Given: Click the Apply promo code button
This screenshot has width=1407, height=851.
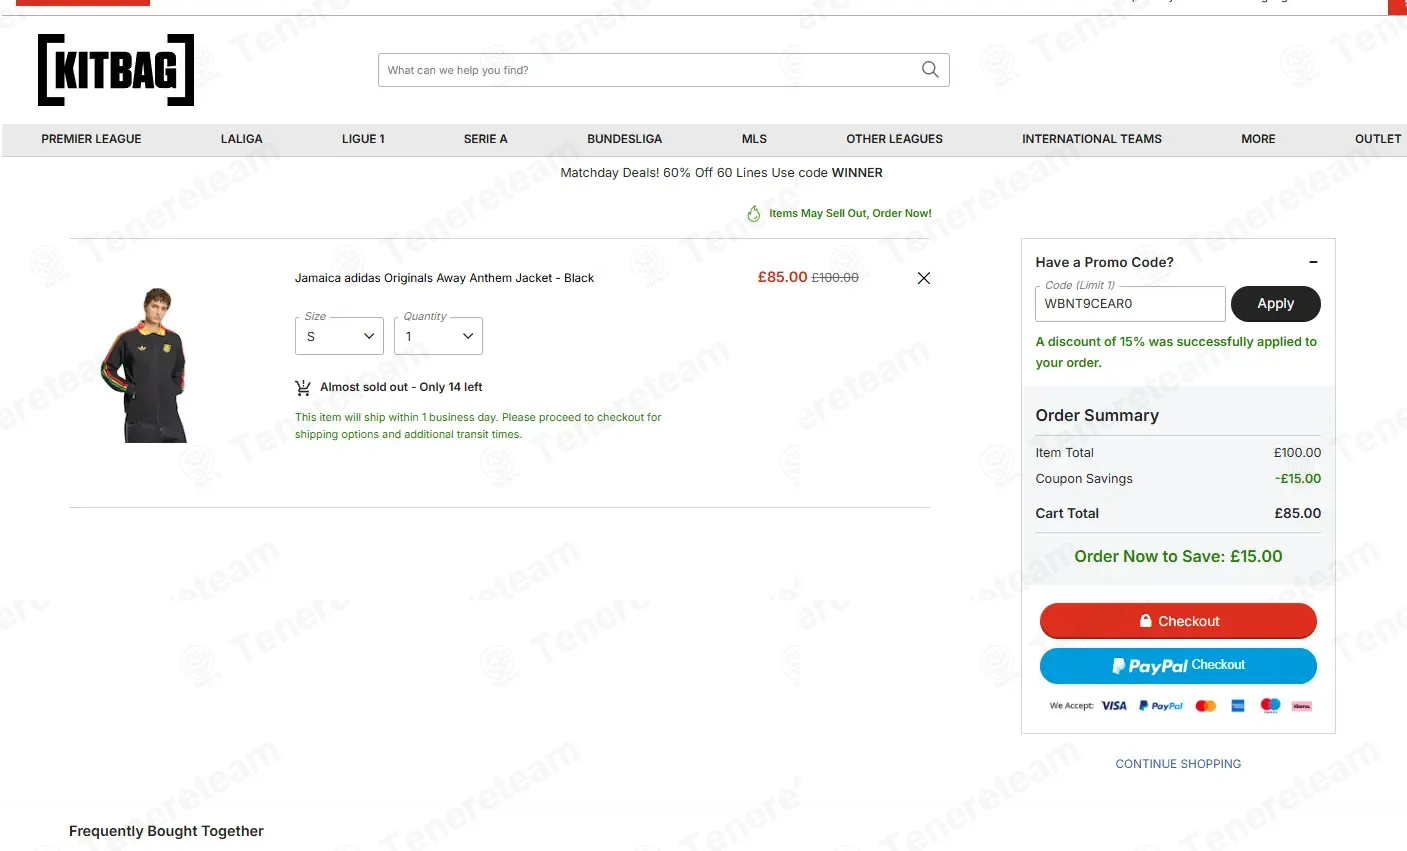Looking at the screenshot, I should pyautogui.click(x=1276, y=304).
